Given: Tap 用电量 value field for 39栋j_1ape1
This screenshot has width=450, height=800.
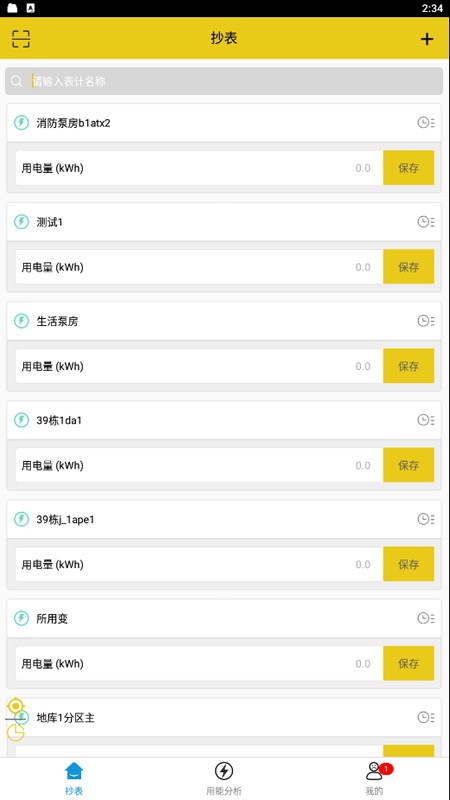Looking at the screenshot, I should point(199,564).
